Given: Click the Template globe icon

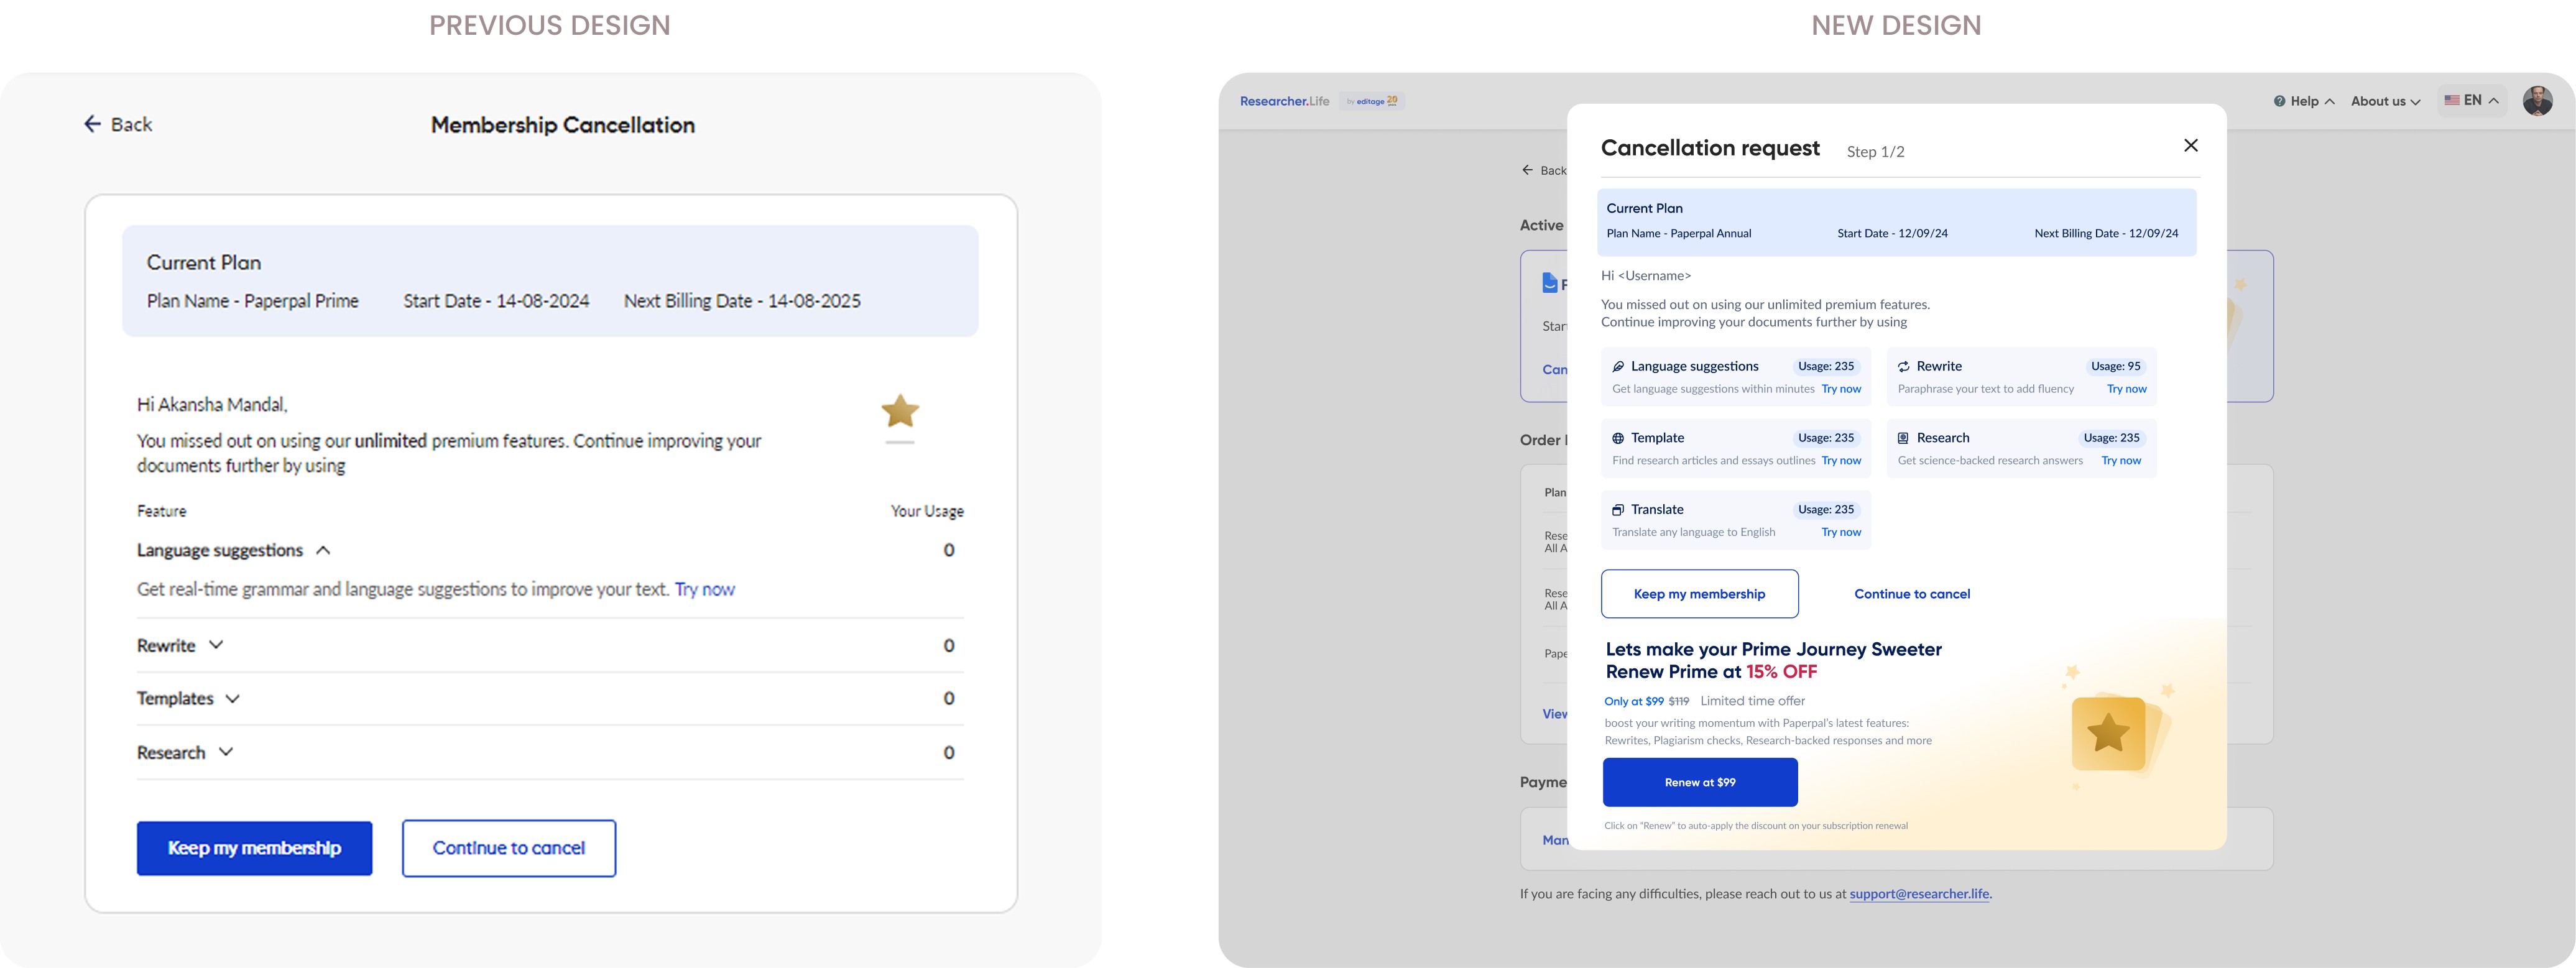Looking at the screenshot, I should click(1618, 438).
